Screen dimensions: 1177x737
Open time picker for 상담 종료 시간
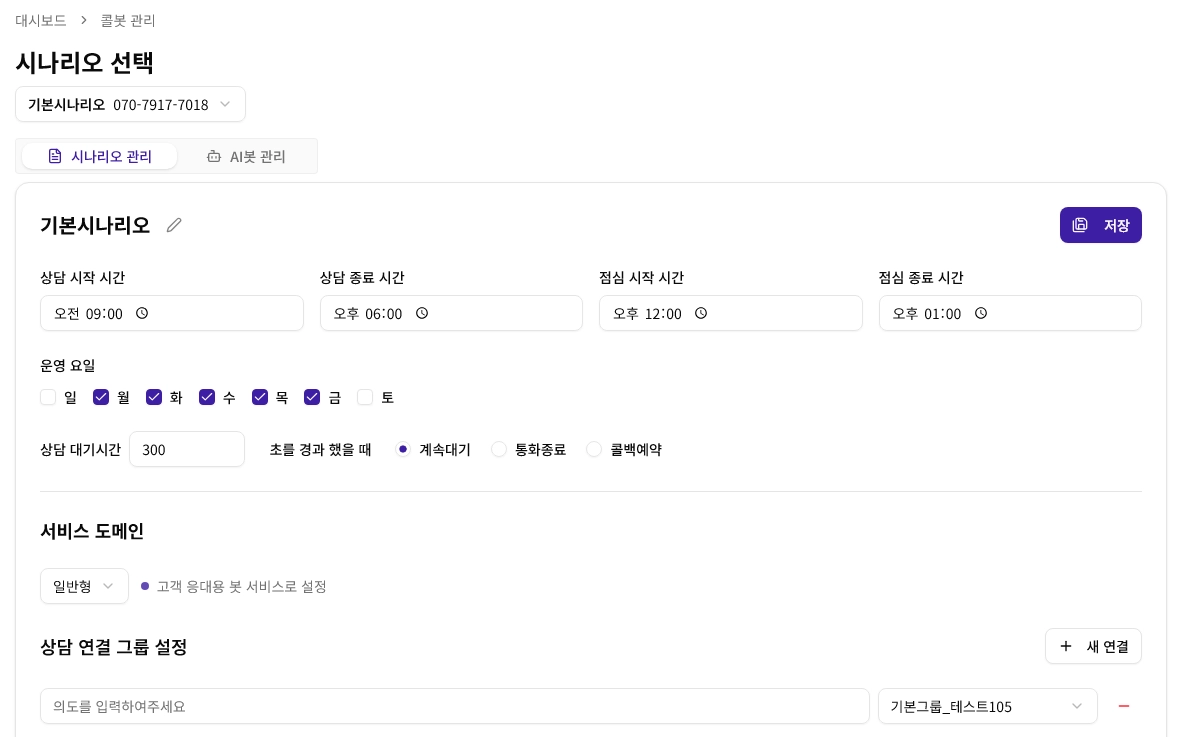422,313
